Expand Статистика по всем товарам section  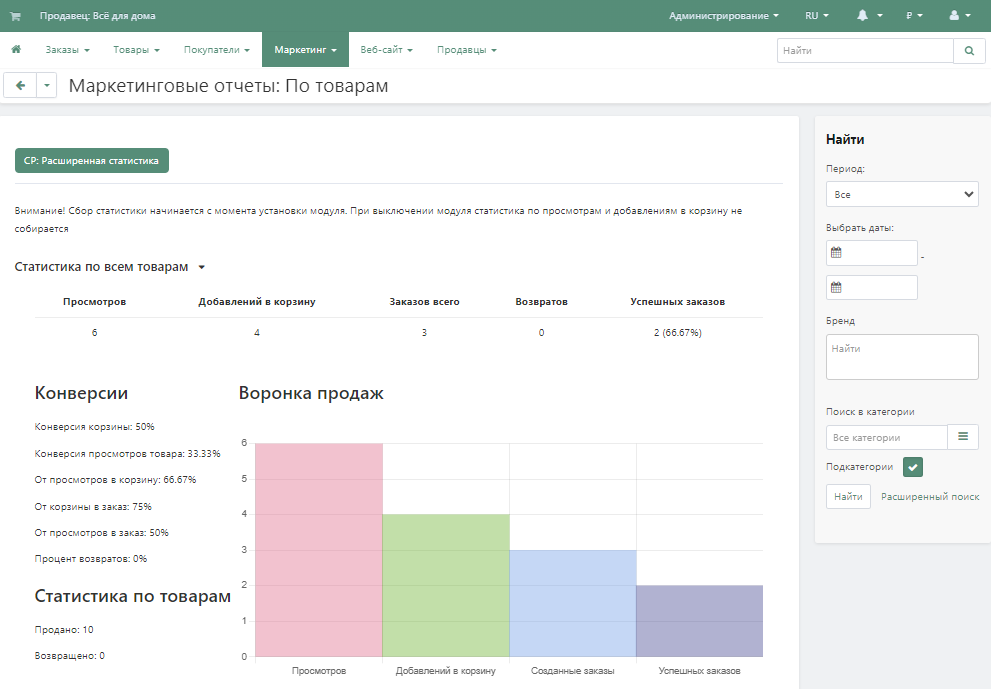pos(110,267)
